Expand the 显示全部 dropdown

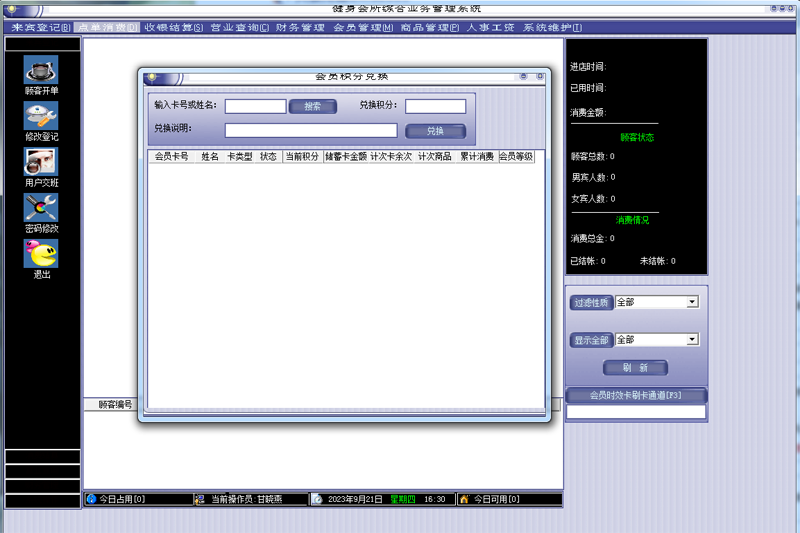[691, 340]
